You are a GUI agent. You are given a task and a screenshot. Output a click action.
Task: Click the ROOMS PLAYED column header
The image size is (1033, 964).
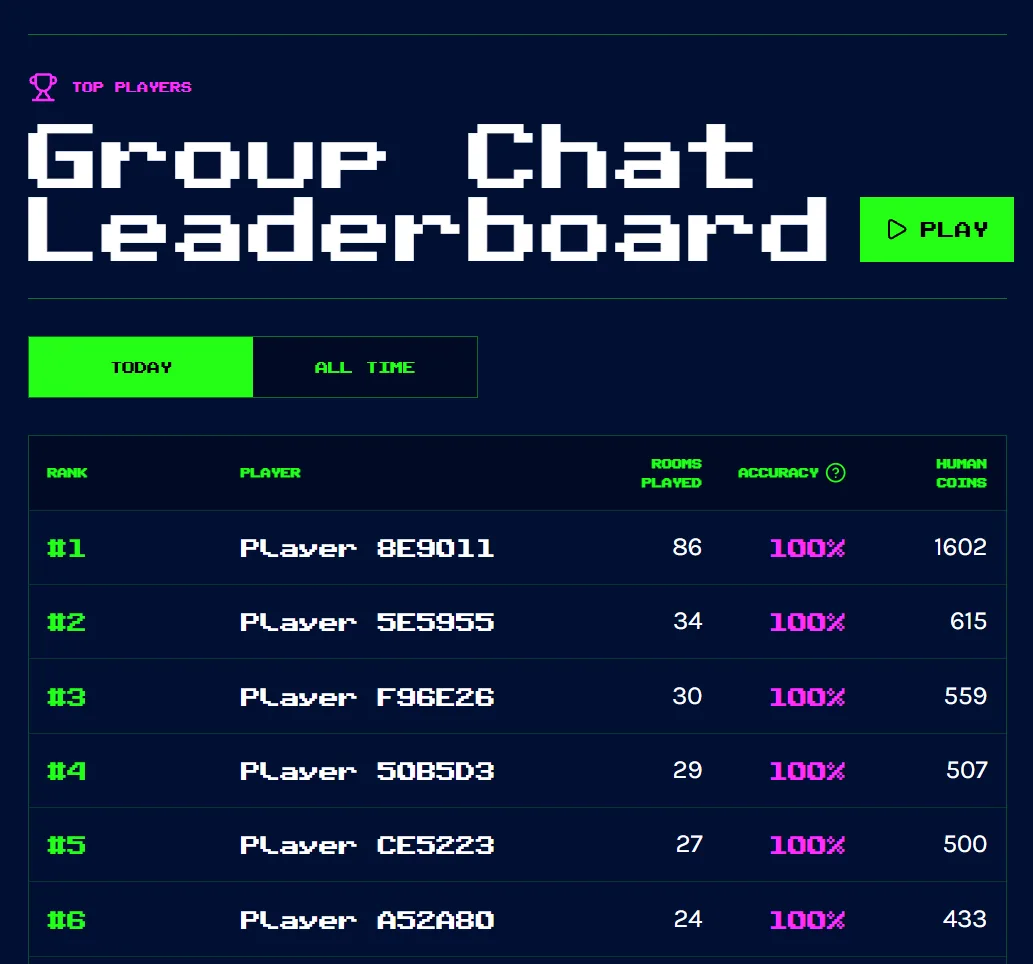671,473
